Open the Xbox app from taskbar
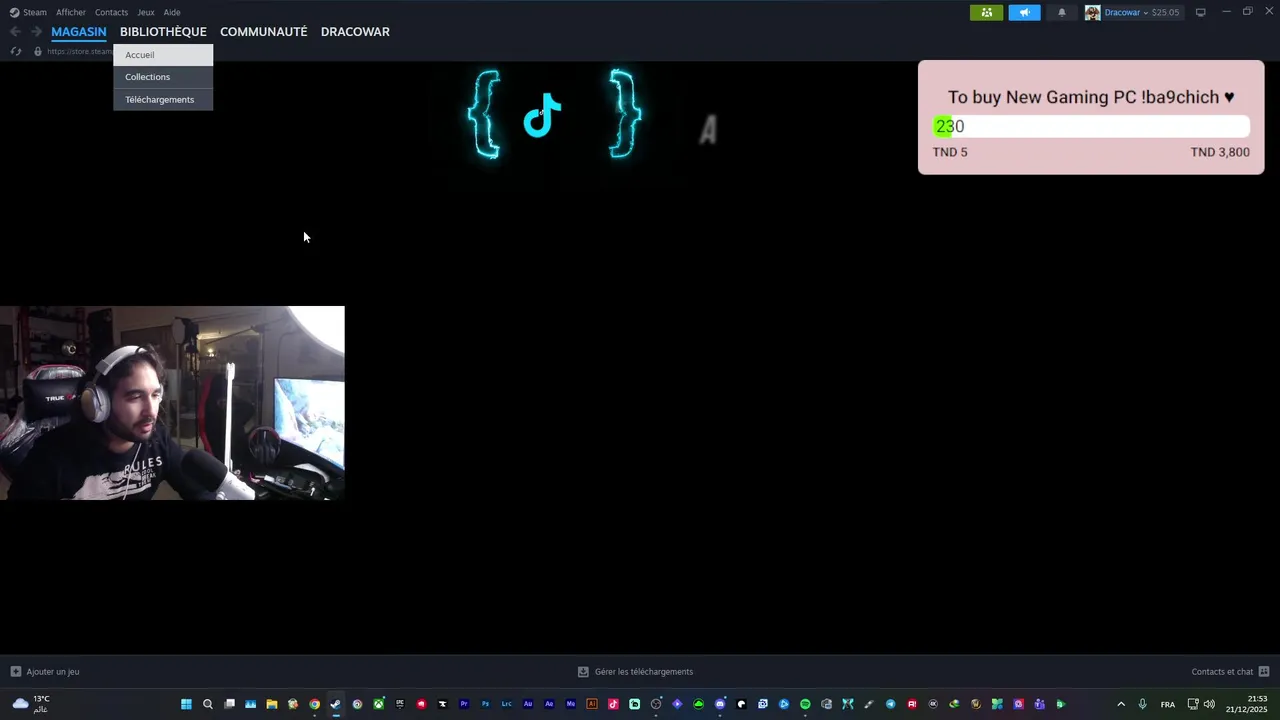Image resolution: width=1280 pixels, height=720 pixels. coord(378,704)
